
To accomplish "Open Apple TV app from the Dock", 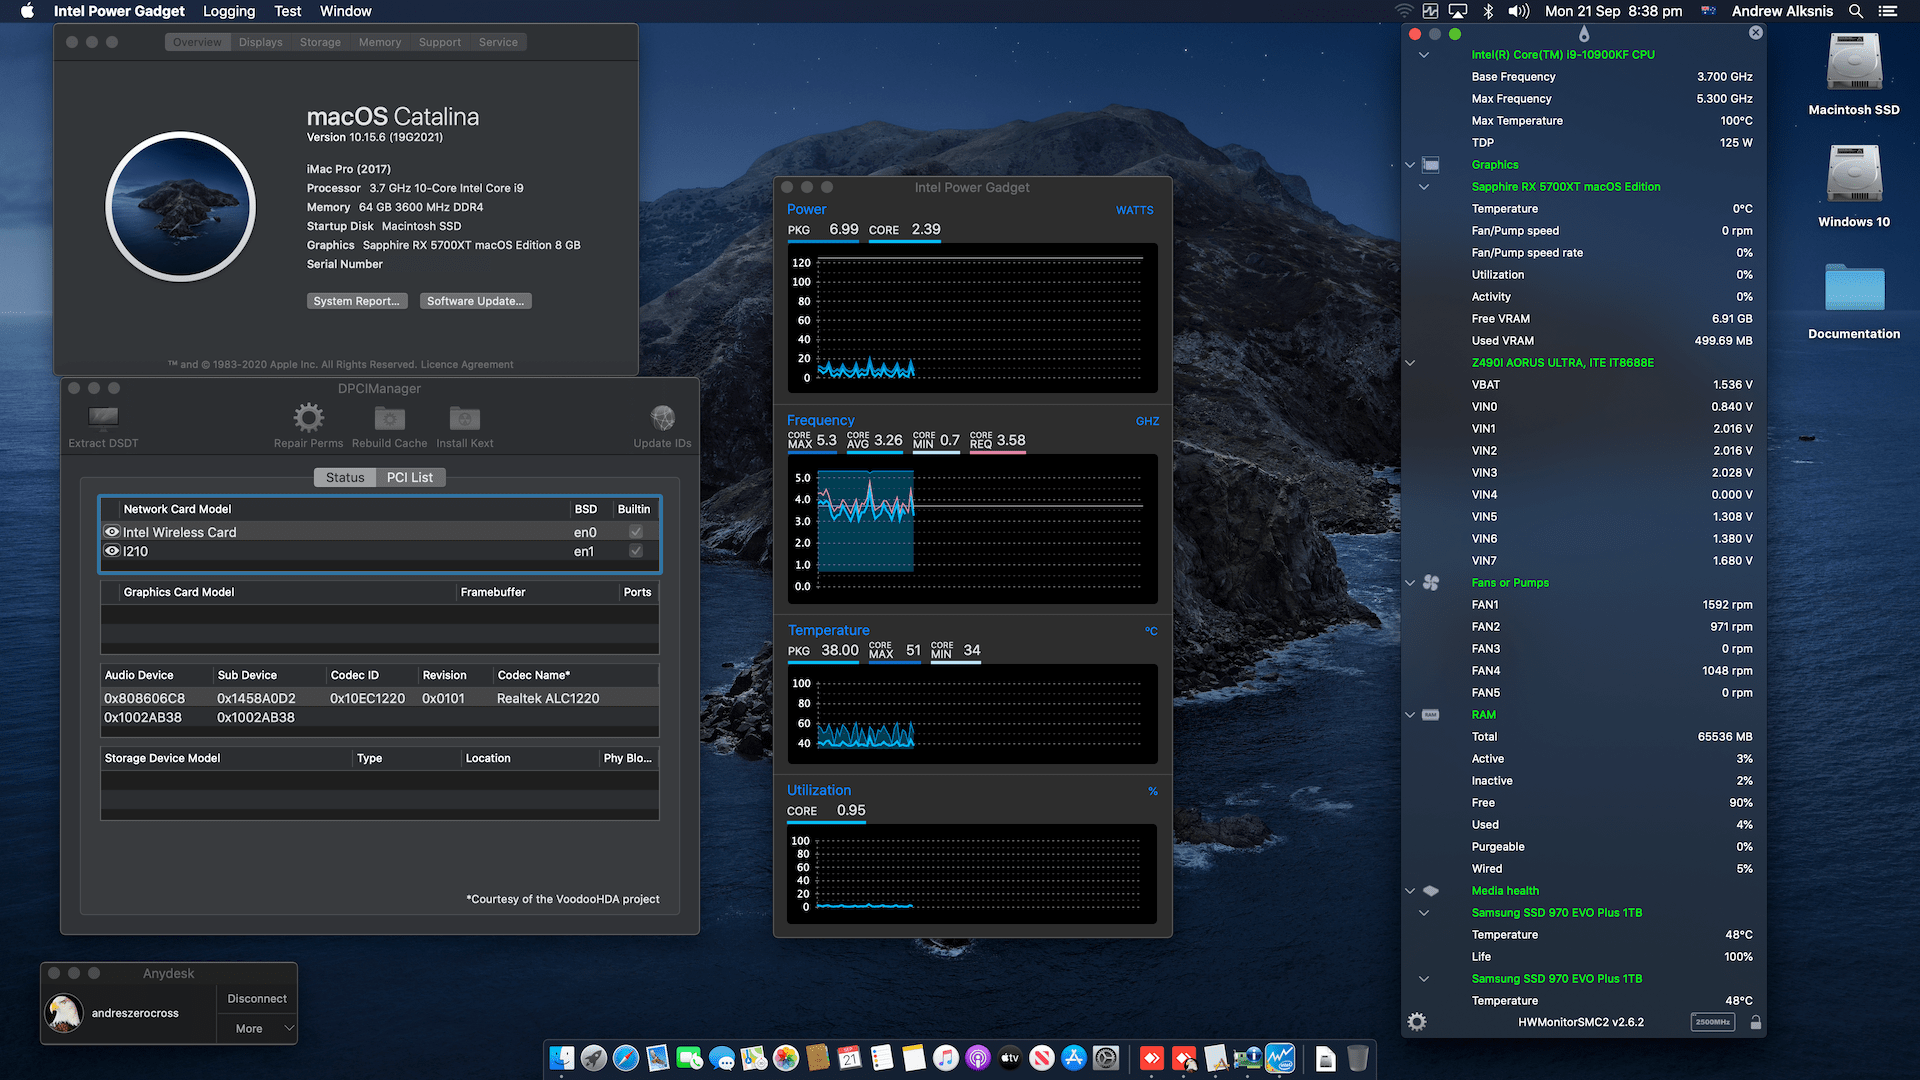I will (x=1010, y=1057).
